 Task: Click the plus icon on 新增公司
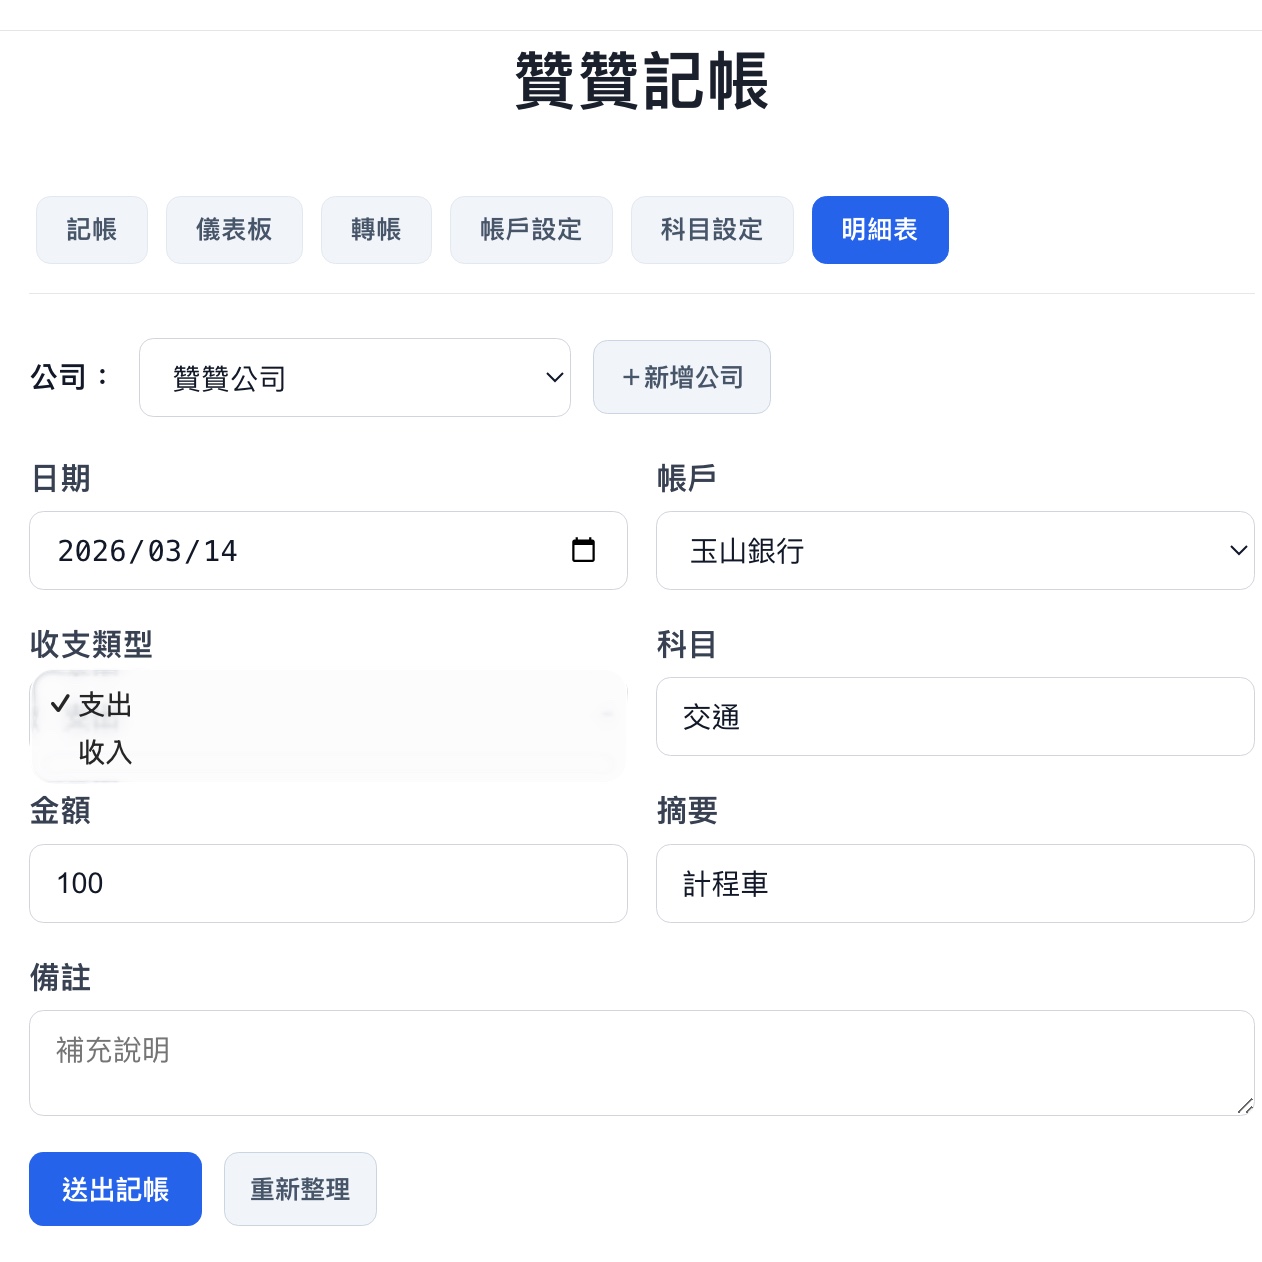[630, 377]
